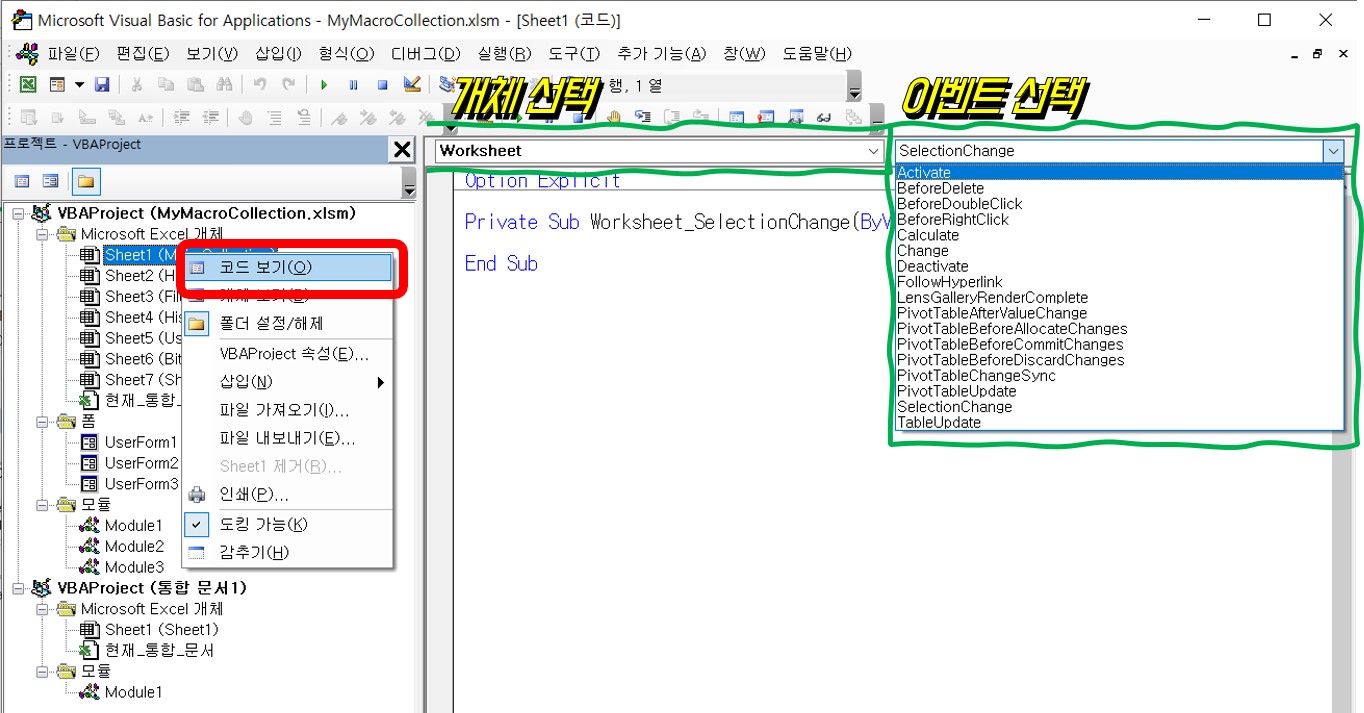Click the Uncomment Block icon
The height and width of the screenshot is (713, 1364).
pos(304,118)
